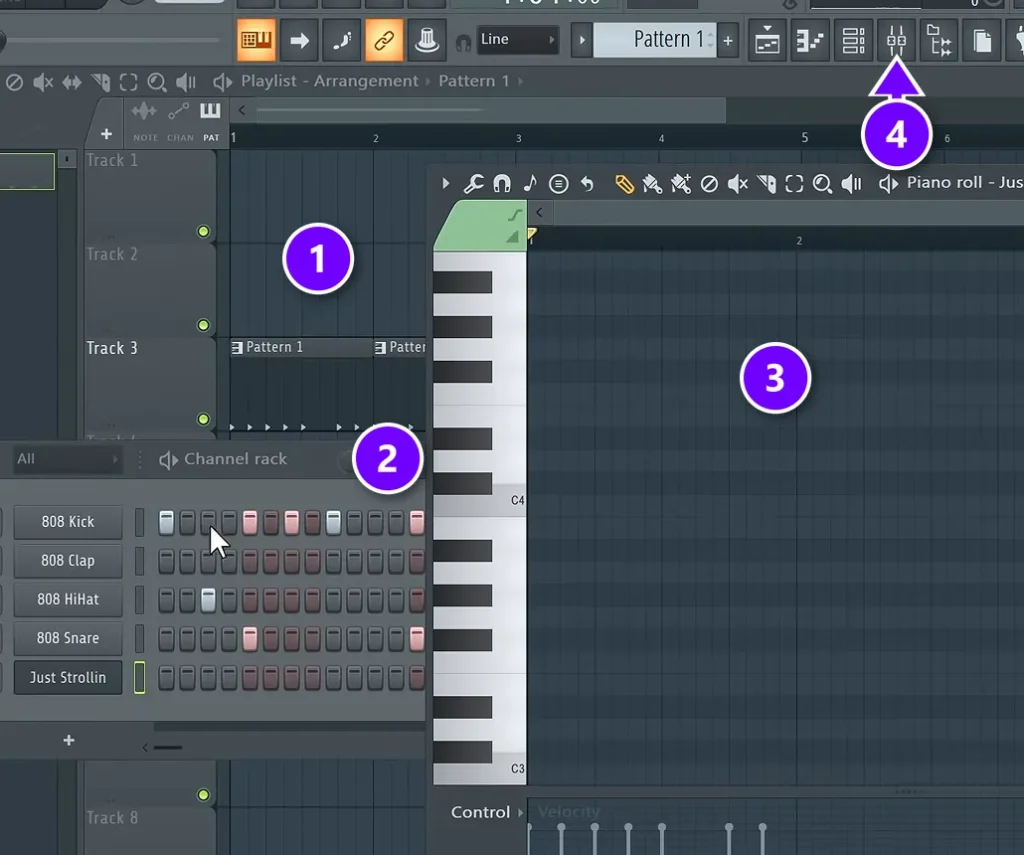Open the Piano roll stamp note icon
This screenshot has height=855, width=1024.
tap(530, 184)
